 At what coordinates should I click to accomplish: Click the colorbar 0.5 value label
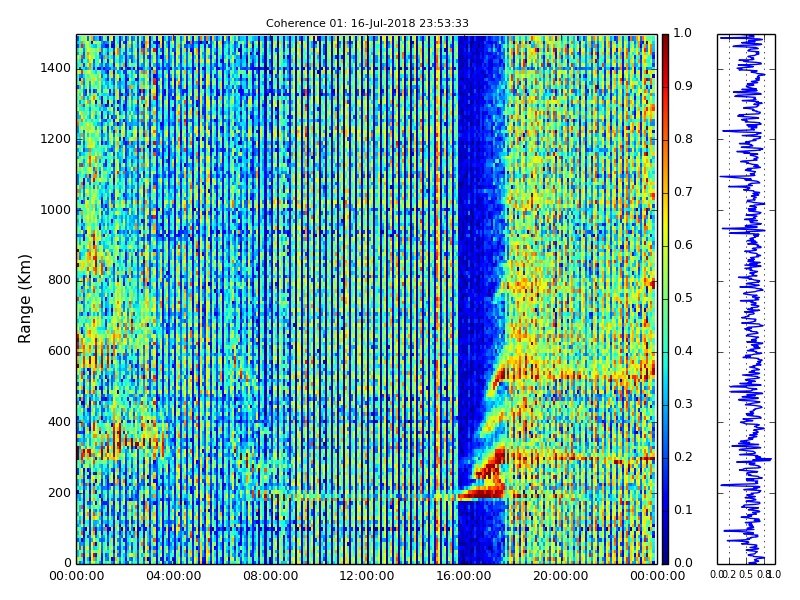point(683,298)
